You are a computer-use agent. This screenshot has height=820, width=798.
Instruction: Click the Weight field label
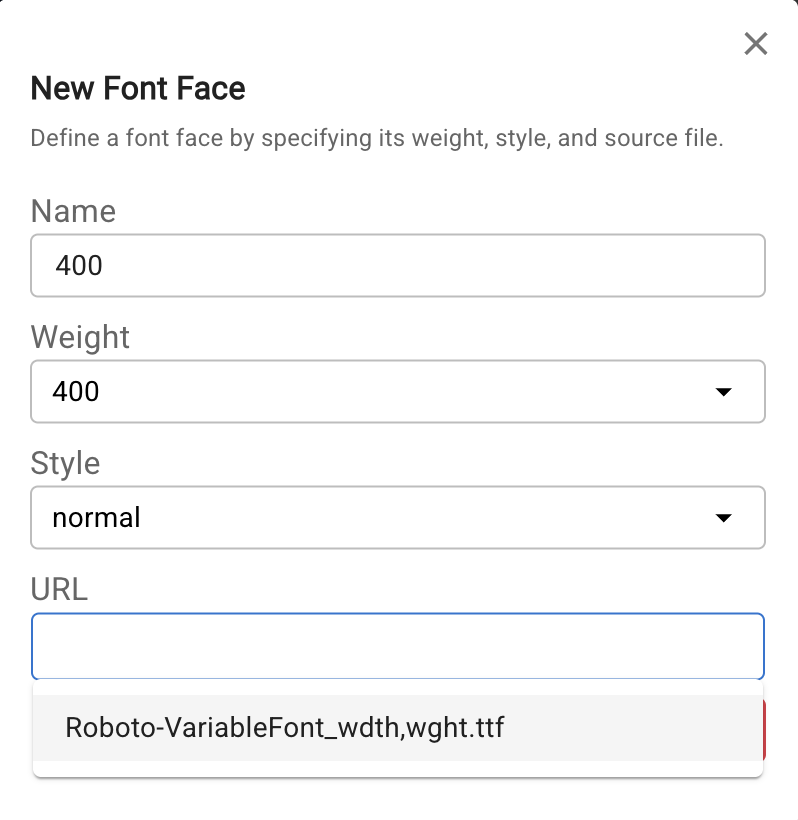tap(80, 337)
